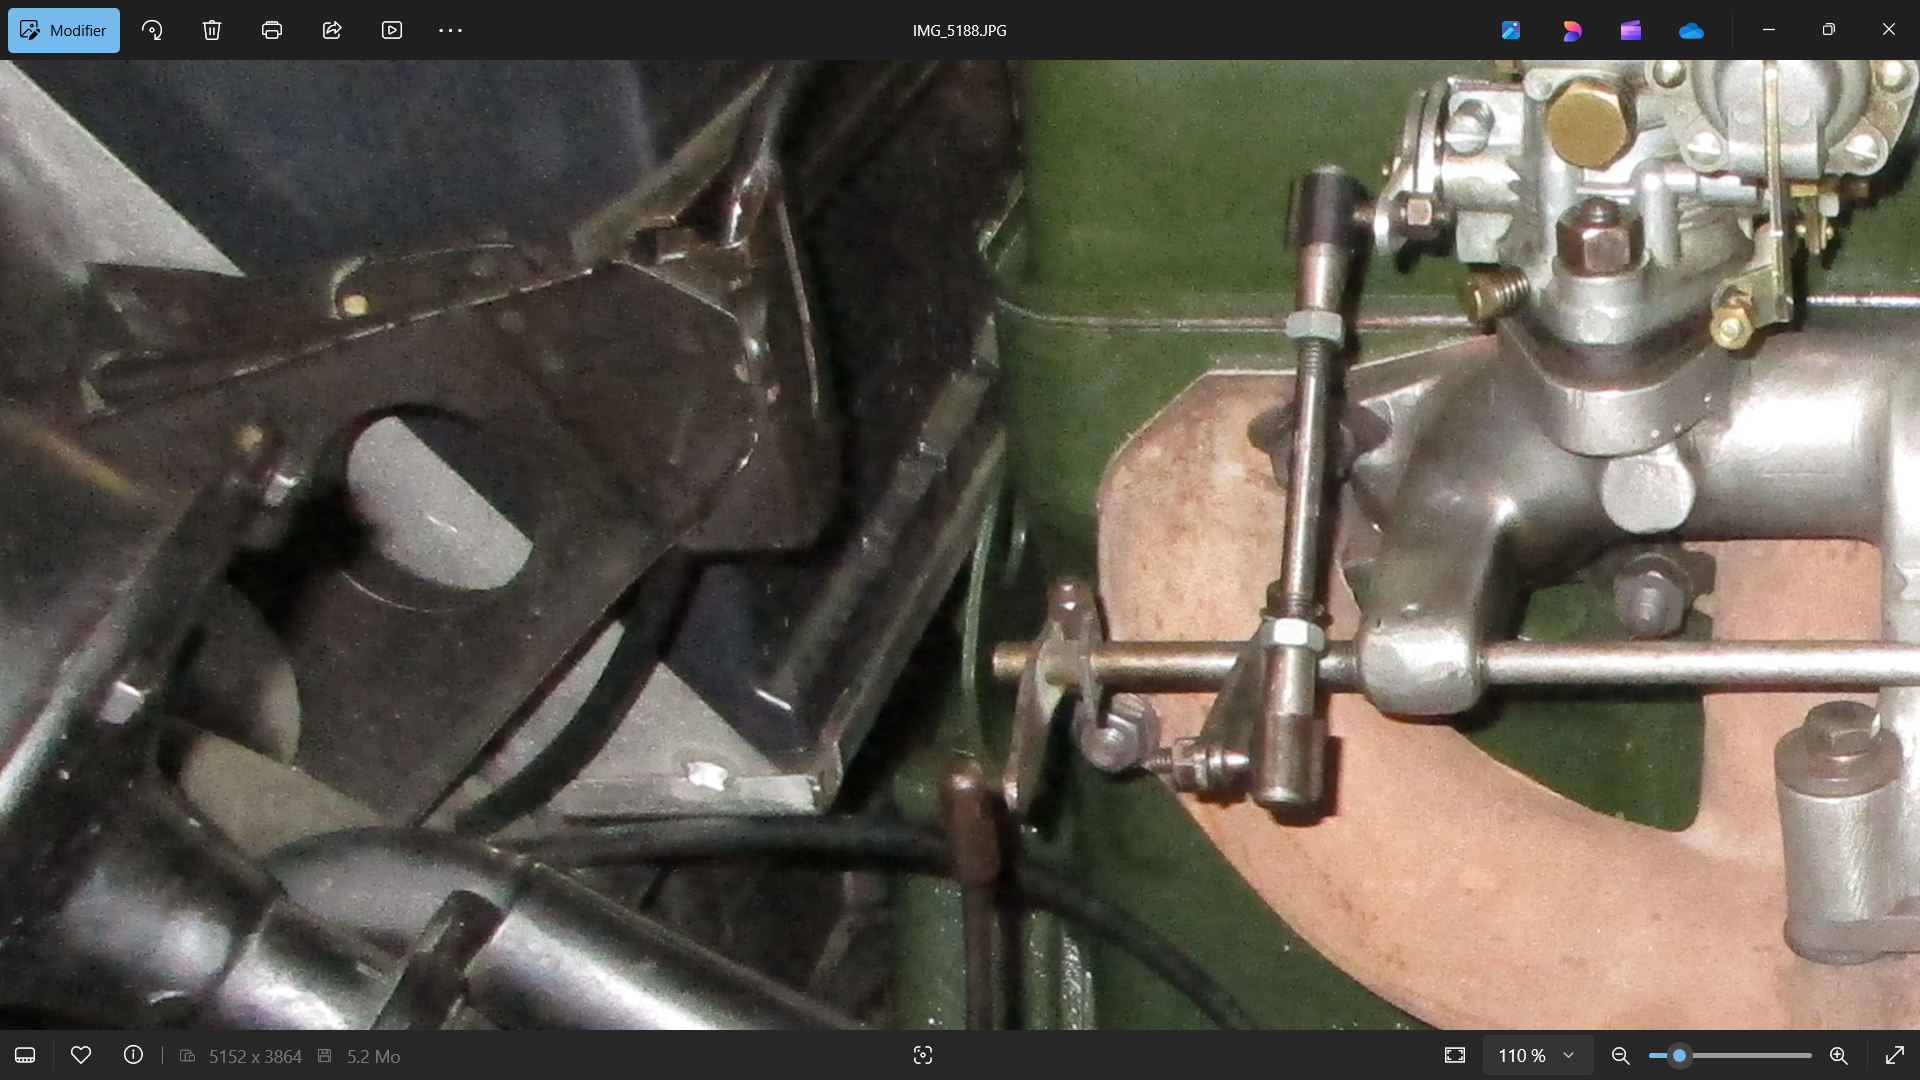Open the OneDrive cloud icon
This screenshot has height=1080, width=1920.
1691,30
